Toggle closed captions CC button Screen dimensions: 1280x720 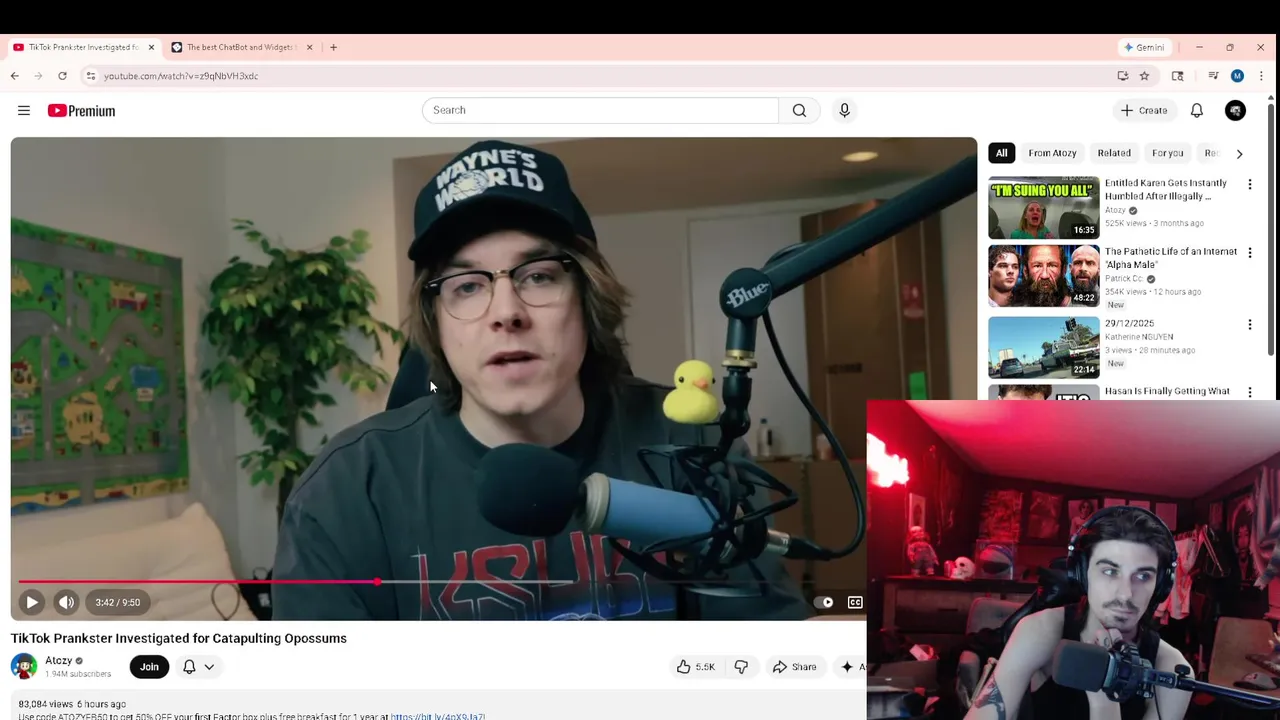point(855,602)
